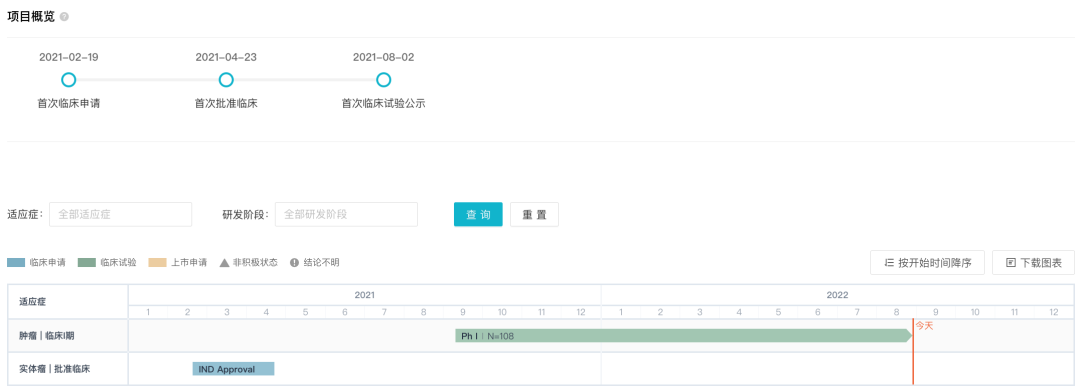Viewport: 1080px width, 391px height.
Task: Click the download icon in 下载图表
Action: [x=1011, y=263]
